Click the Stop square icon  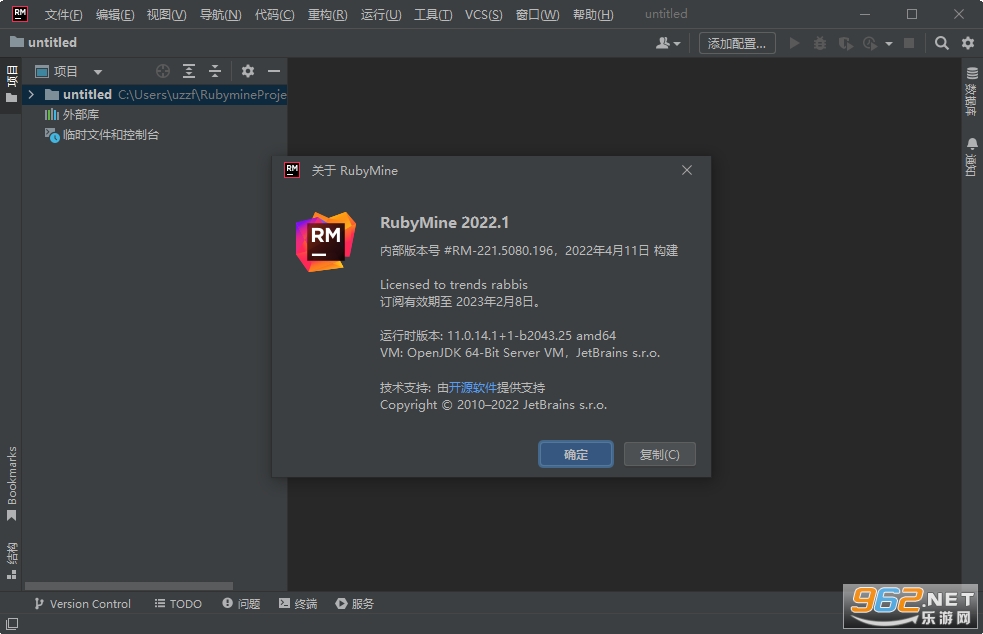coord(908,43)
